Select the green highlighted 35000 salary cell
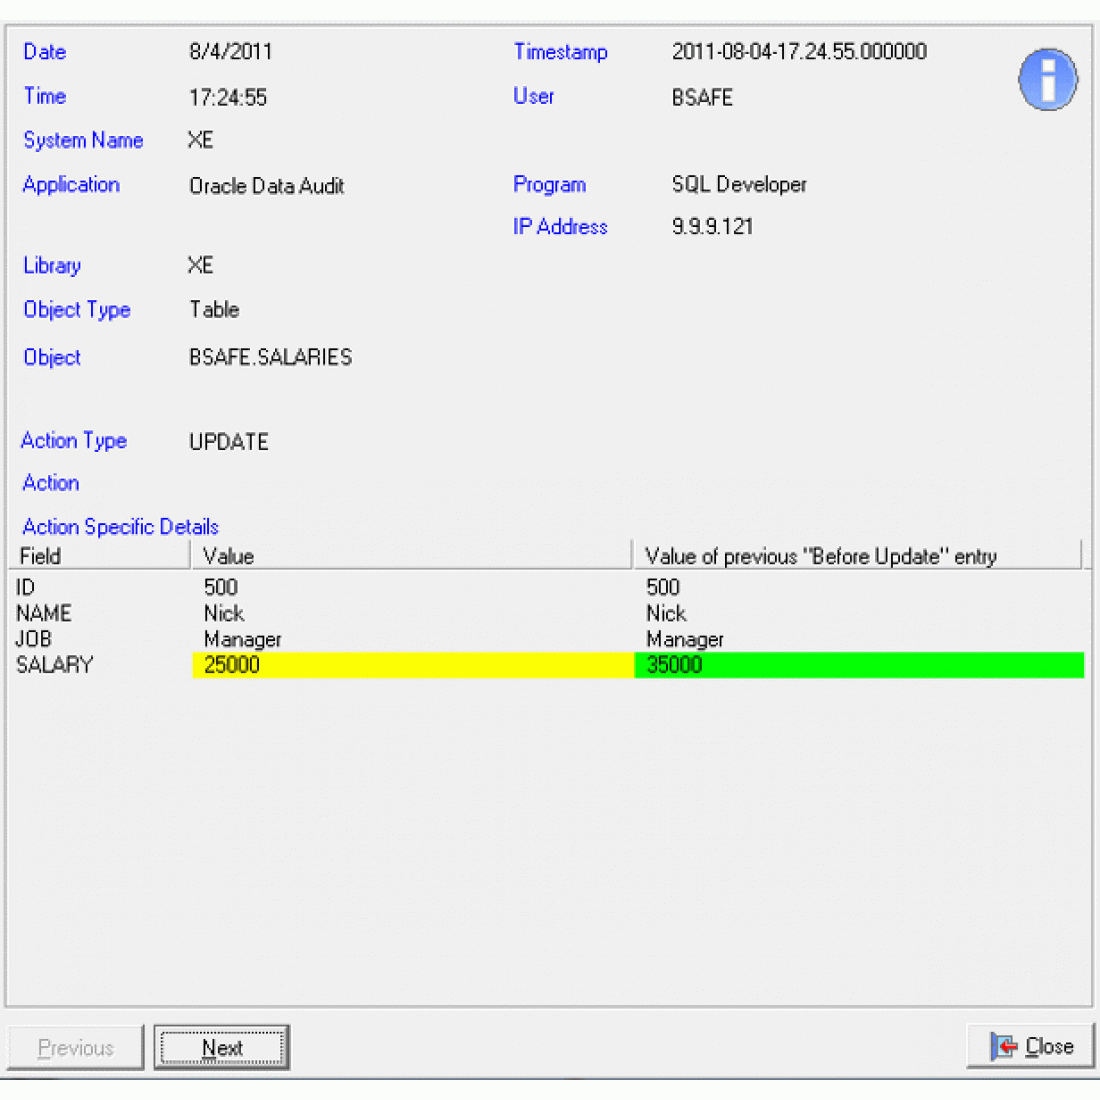 click(x=858, y=665)
